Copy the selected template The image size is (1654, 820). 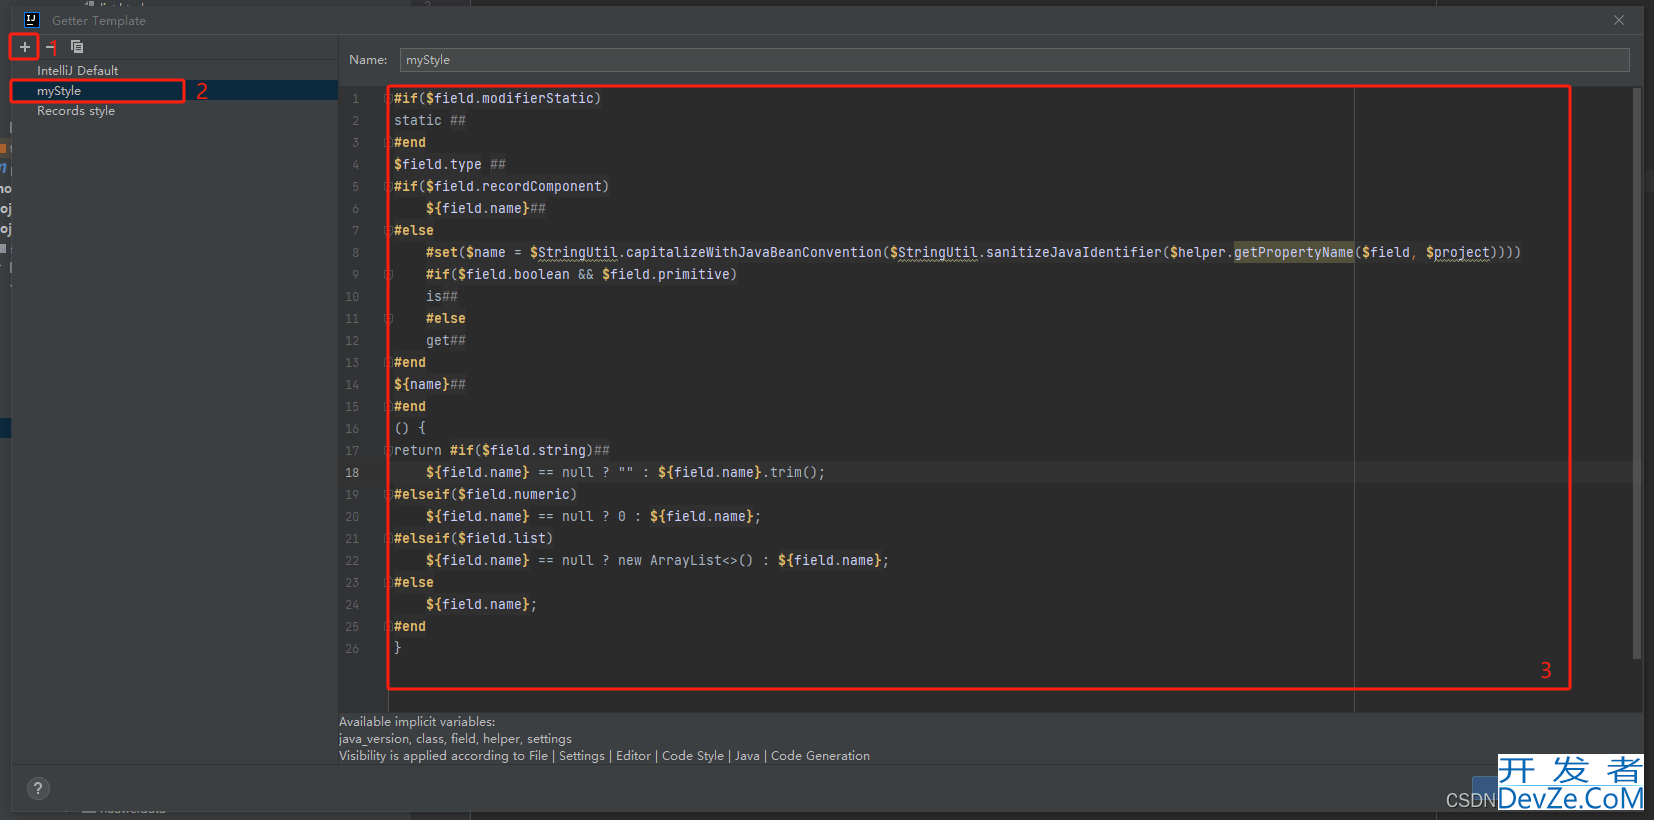pyautogui.click(x=77, y=47)
